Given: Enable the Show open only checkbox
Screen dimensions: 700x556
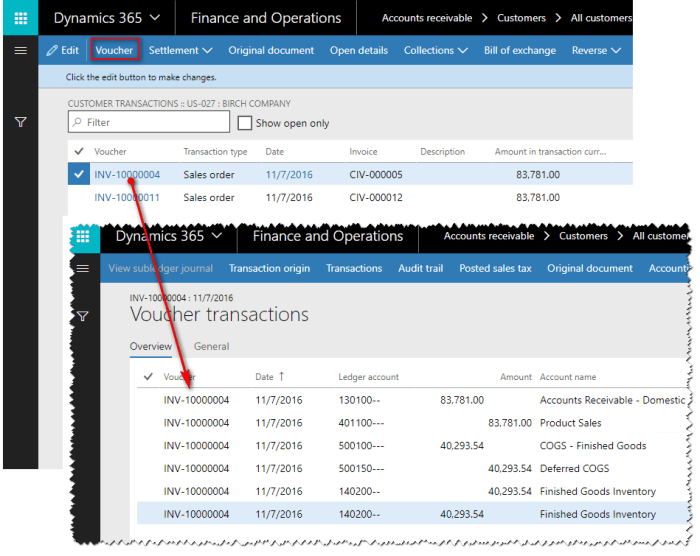Looking at the screenshot, I should coord(244,123).
